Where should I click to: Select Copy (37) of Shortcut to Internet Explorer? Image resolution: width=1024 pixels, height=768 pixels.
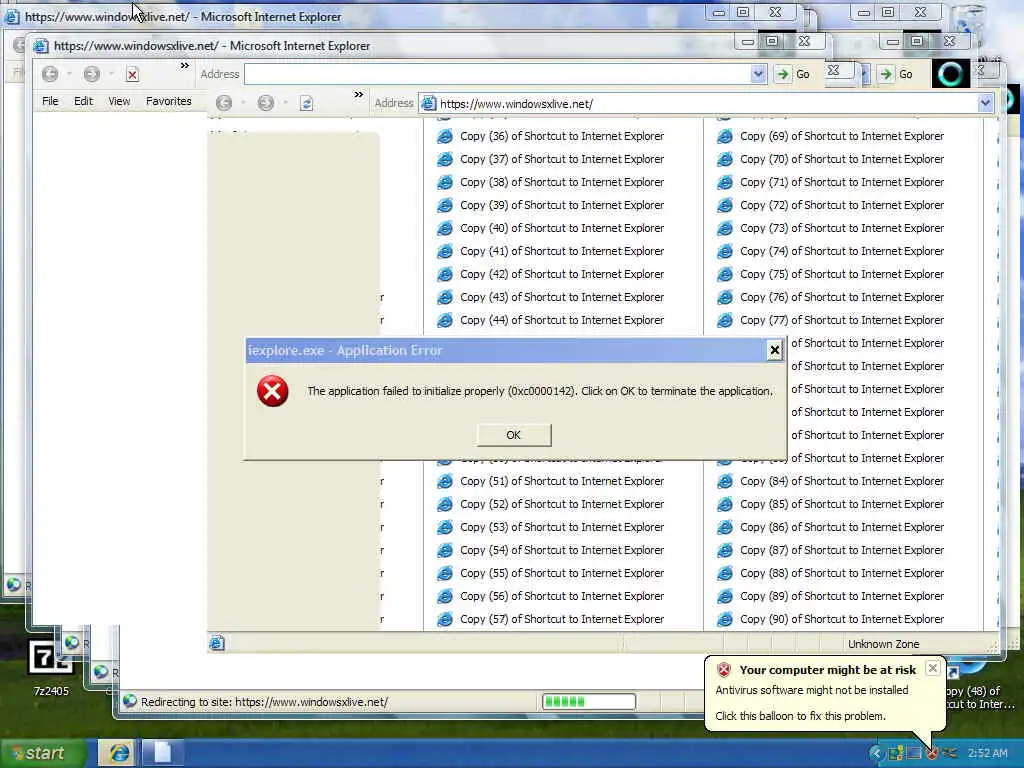551,159
